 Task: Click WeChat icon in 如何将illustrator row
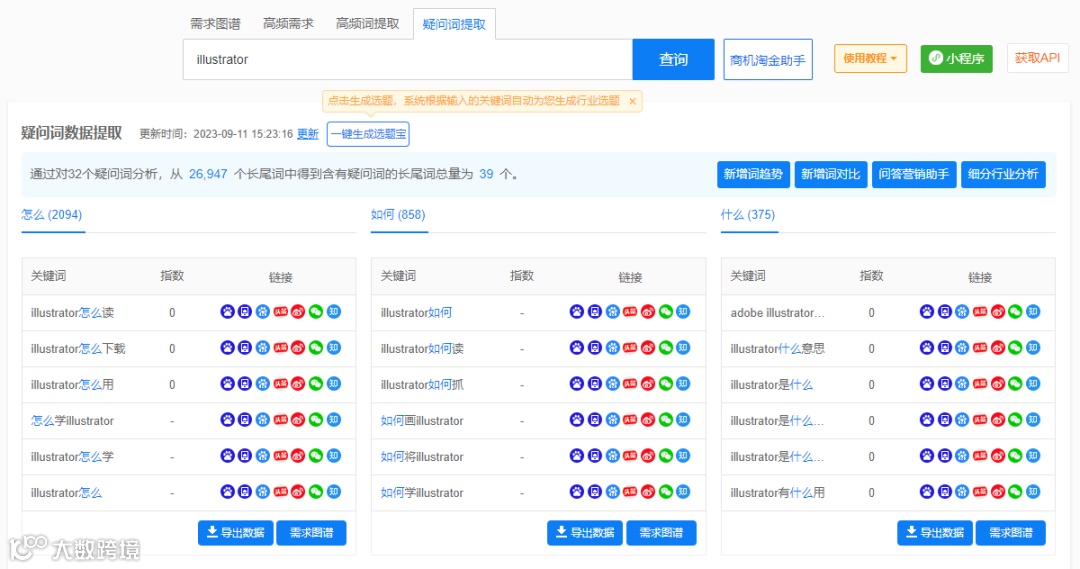[x=666, y=455]
